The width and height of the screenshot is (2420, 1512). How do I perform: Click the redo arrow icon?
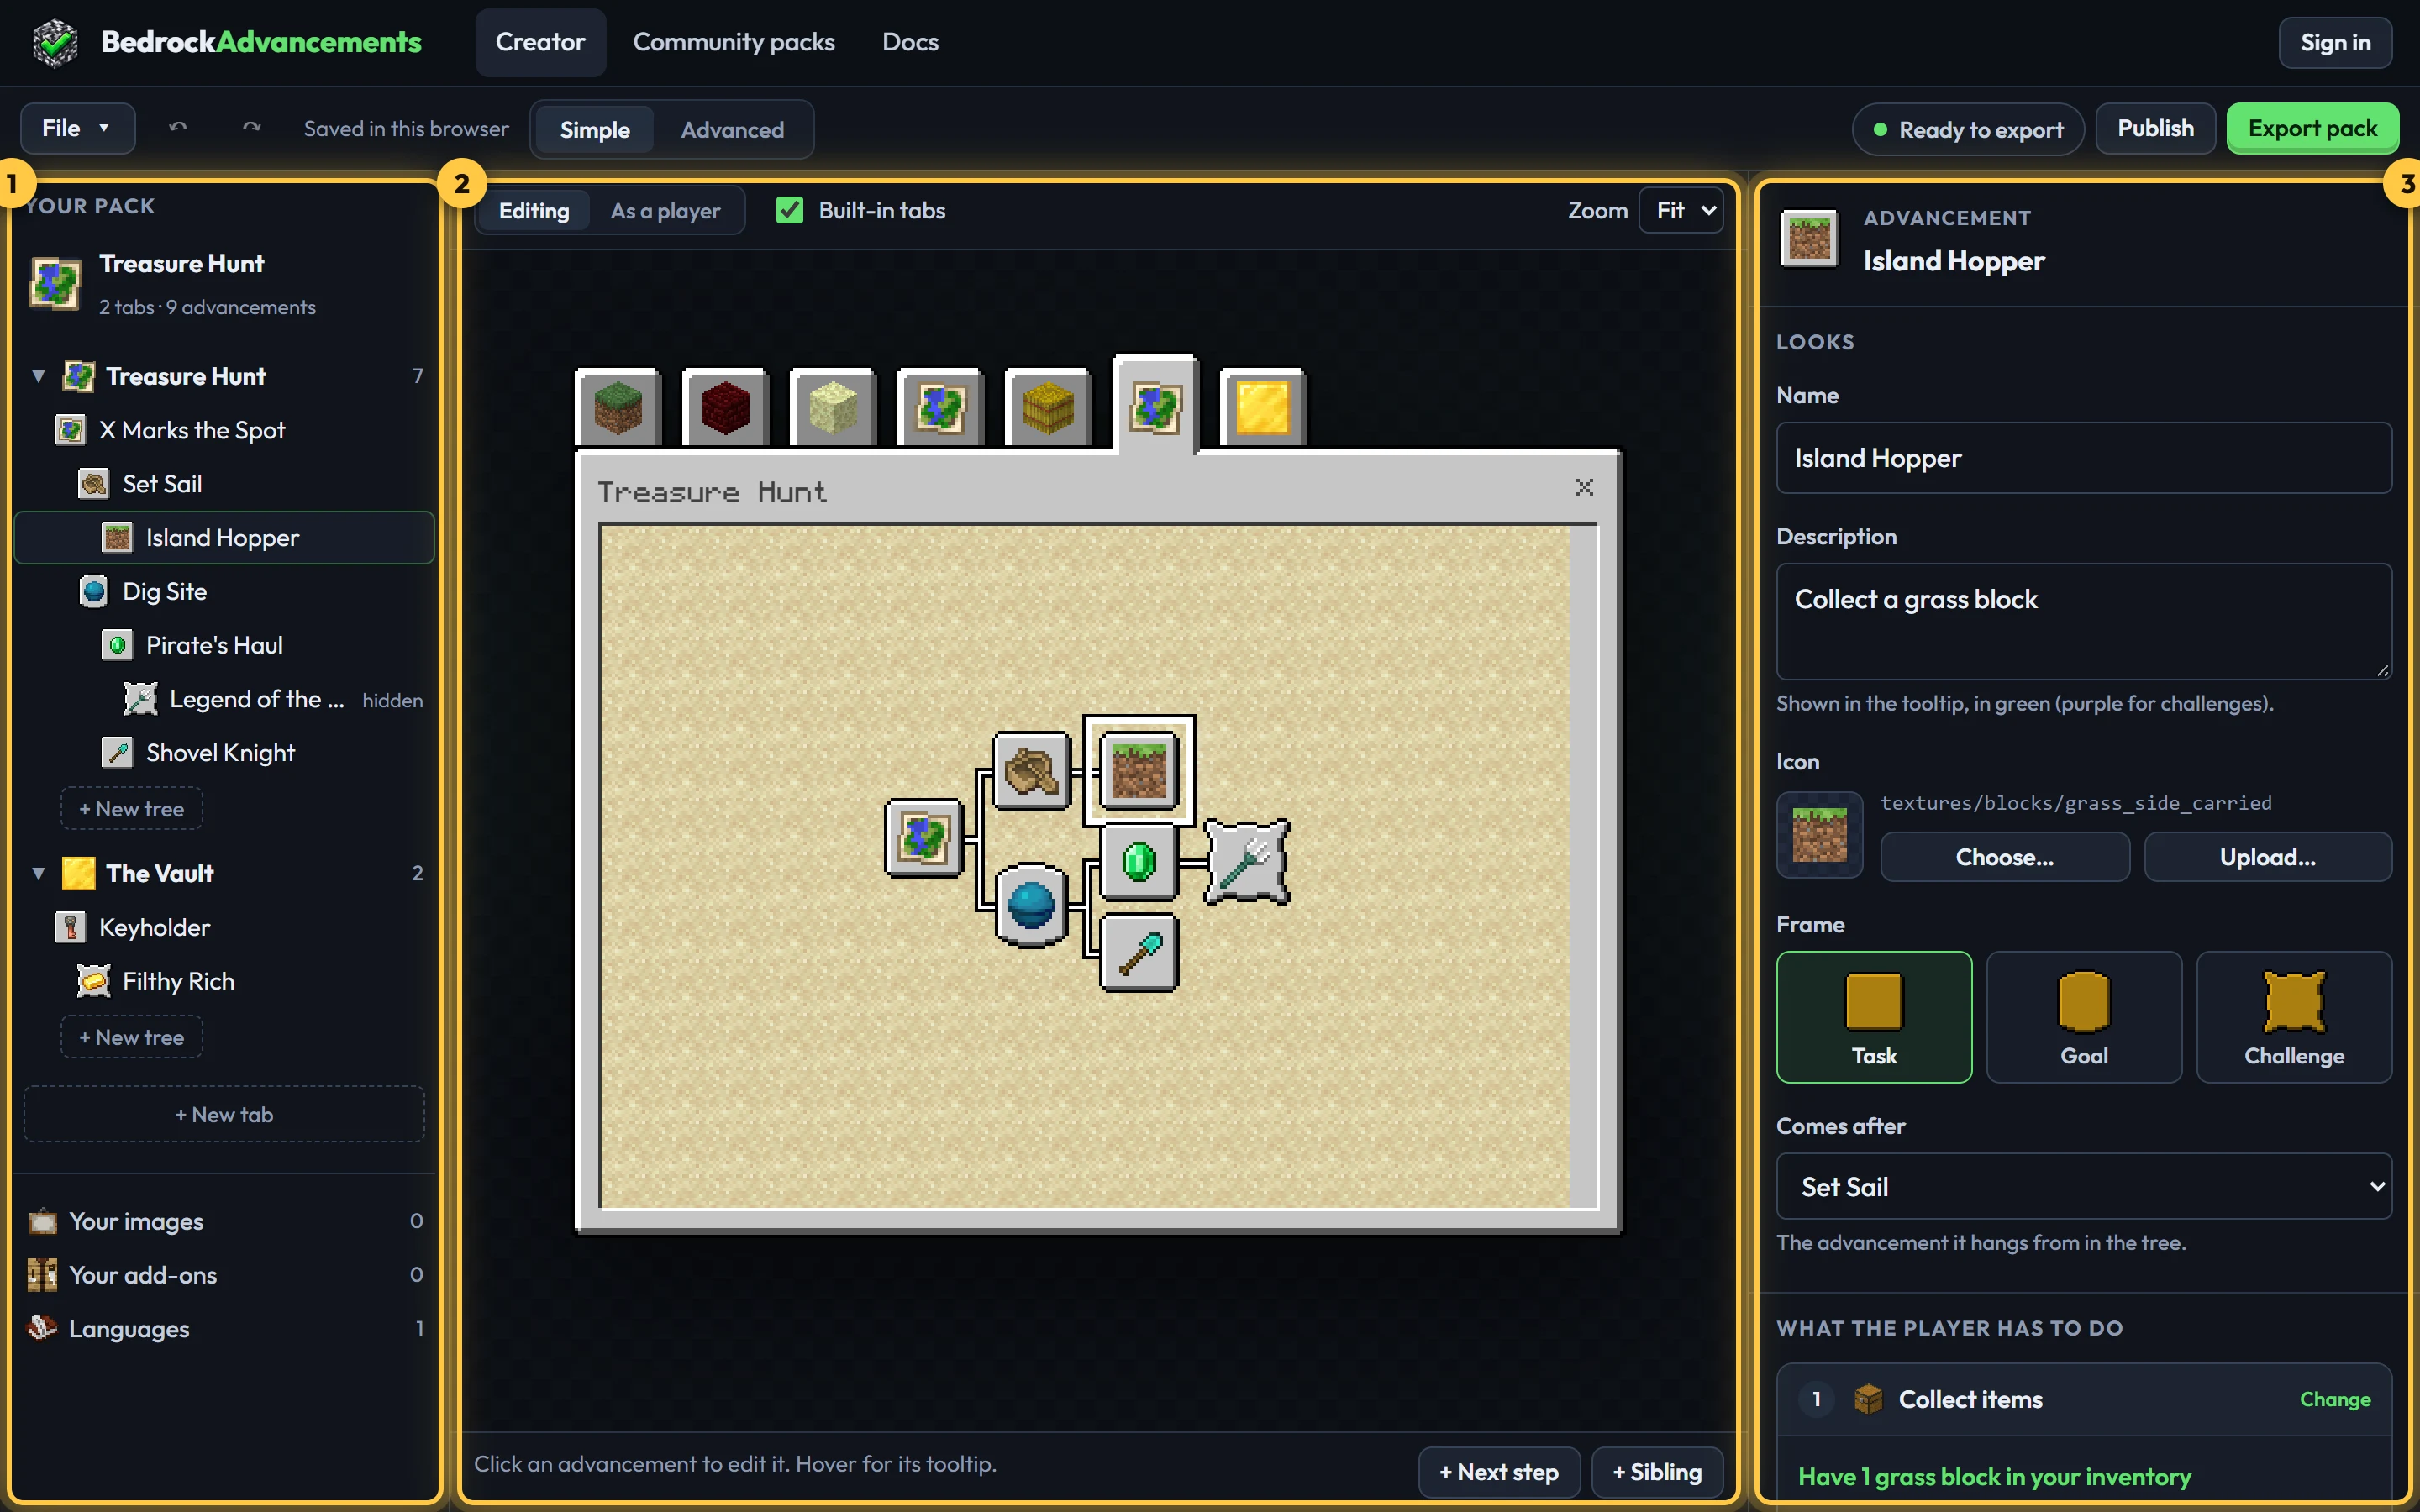[x=251, y=128]
